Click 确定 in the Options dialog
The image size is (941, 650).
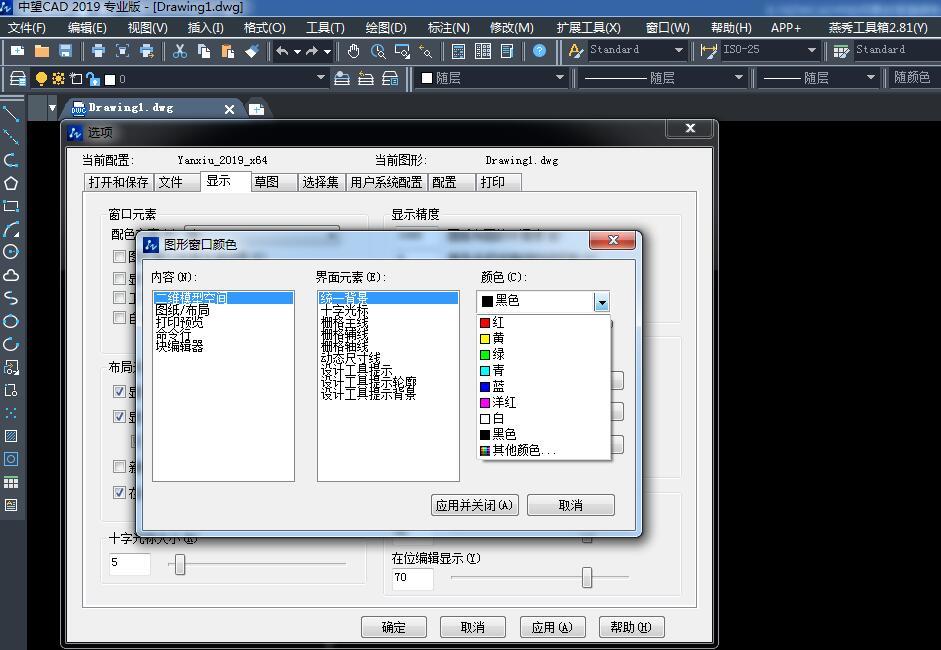(x=394, y=627)
